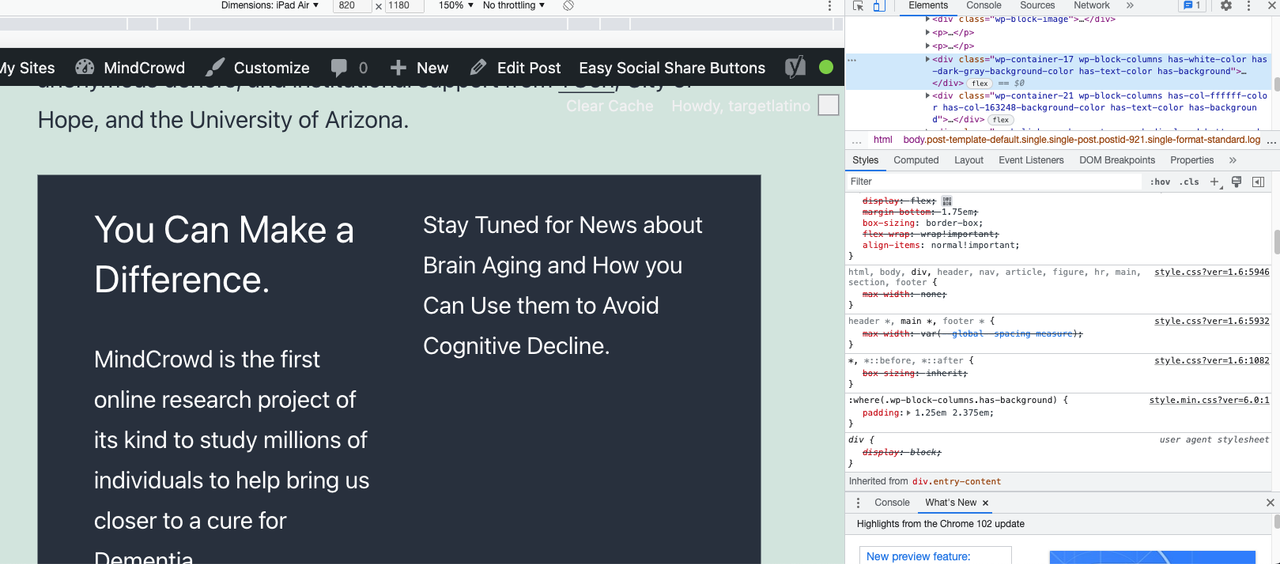The height and width of the screenshot is (564, 1280).
Task: Open the New preview feature link
Action: coord(918,557)
